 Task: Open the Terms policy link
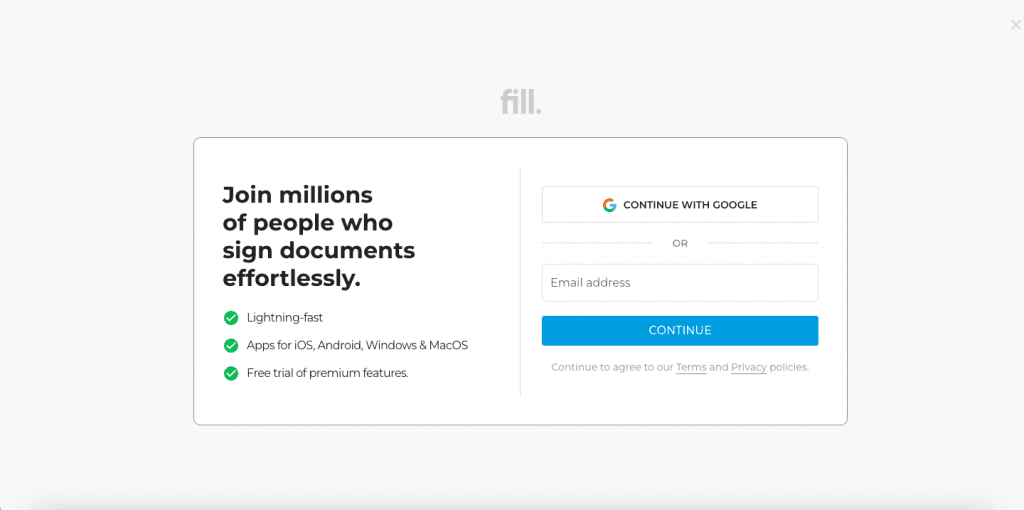tap(691, 367)
